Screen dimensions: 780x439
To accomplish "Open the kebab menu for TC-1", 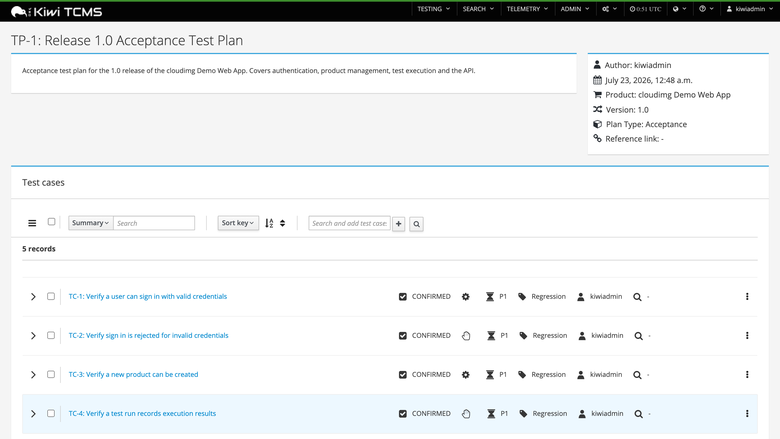I will click(x=747, y=296).
